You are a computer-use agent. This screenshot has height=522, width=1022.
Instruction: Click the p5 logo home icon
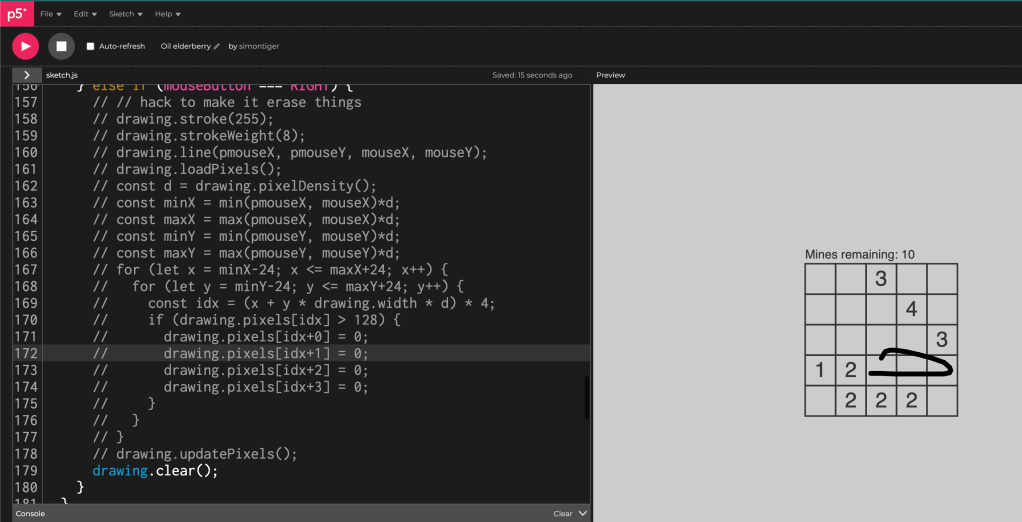pos(16,14)
